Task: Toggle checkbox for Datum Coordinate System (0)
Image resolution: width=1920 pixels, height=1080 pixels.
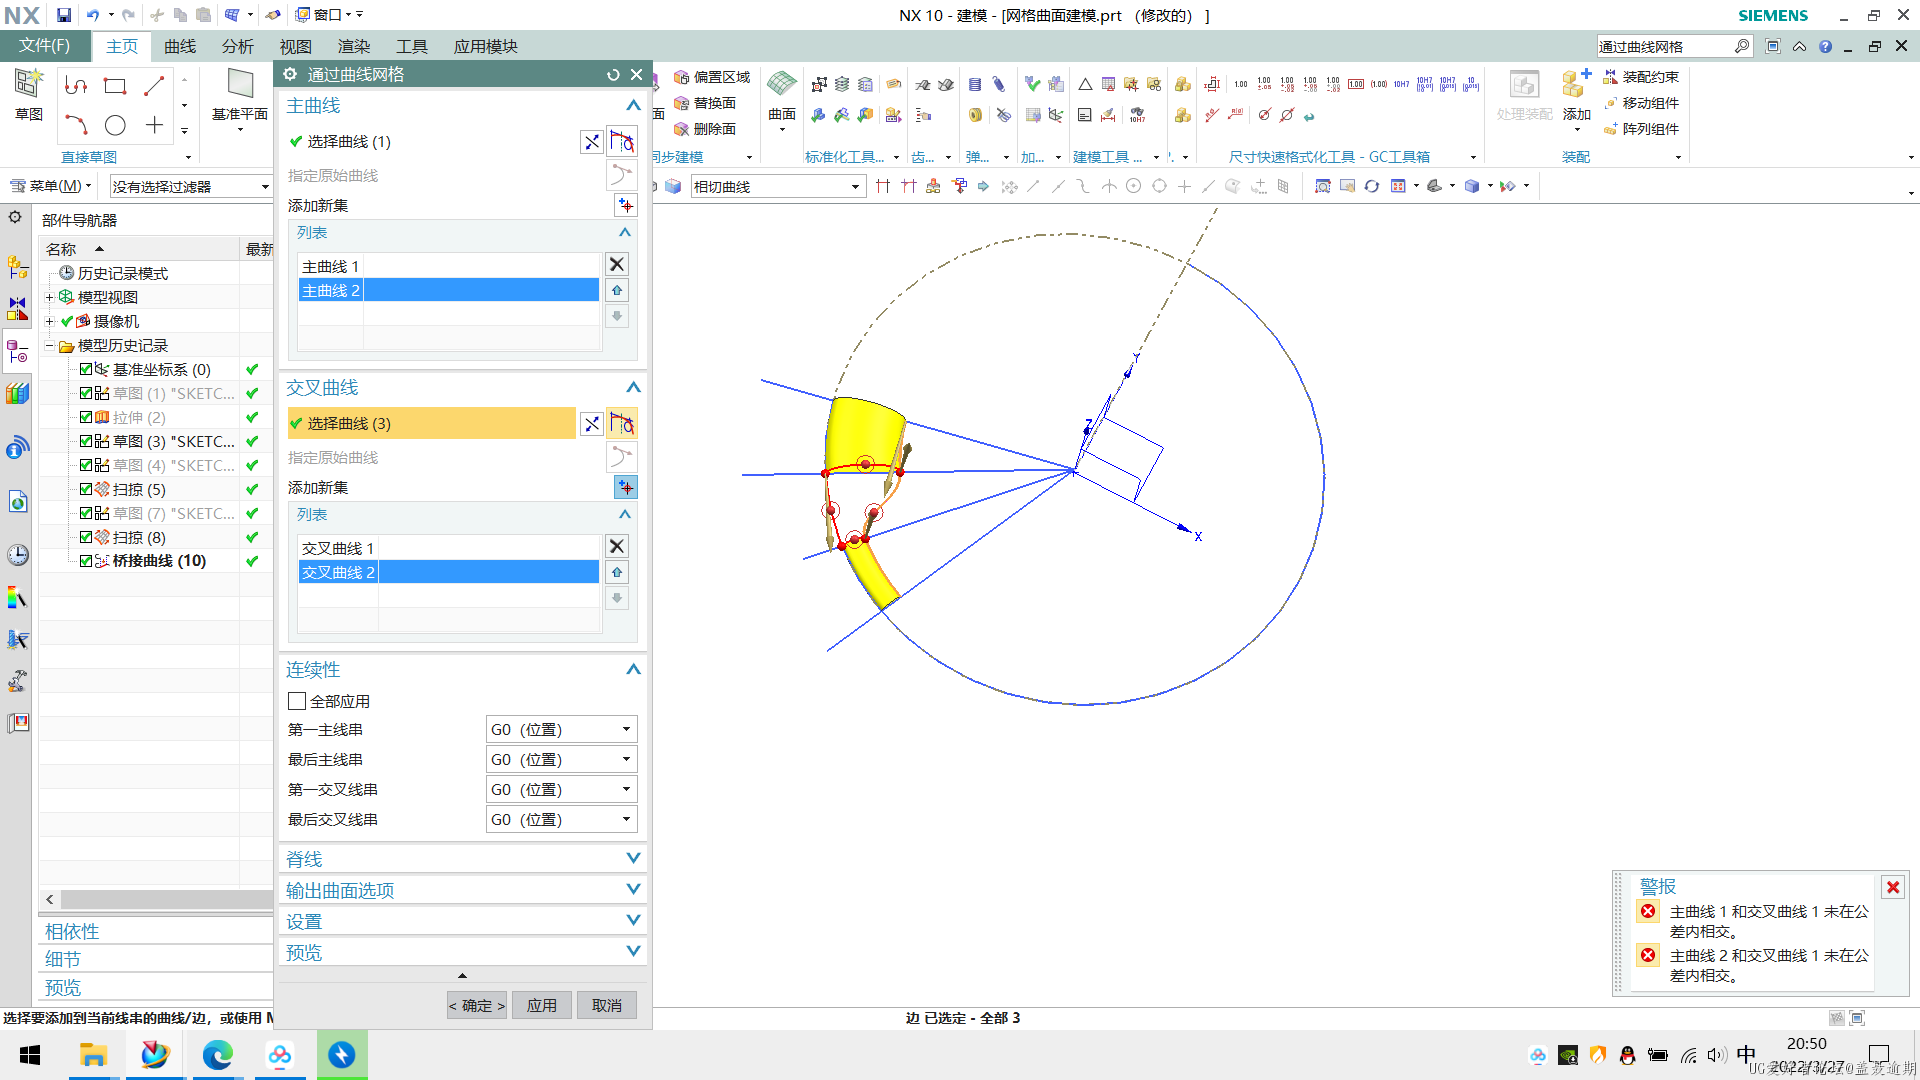Action: pyautogui.click(x=86, y=369)
